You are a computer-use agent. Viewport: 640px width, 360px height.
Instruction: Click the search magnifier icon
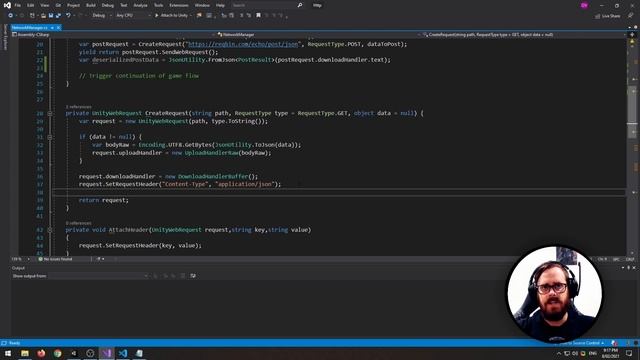(300, 5)
